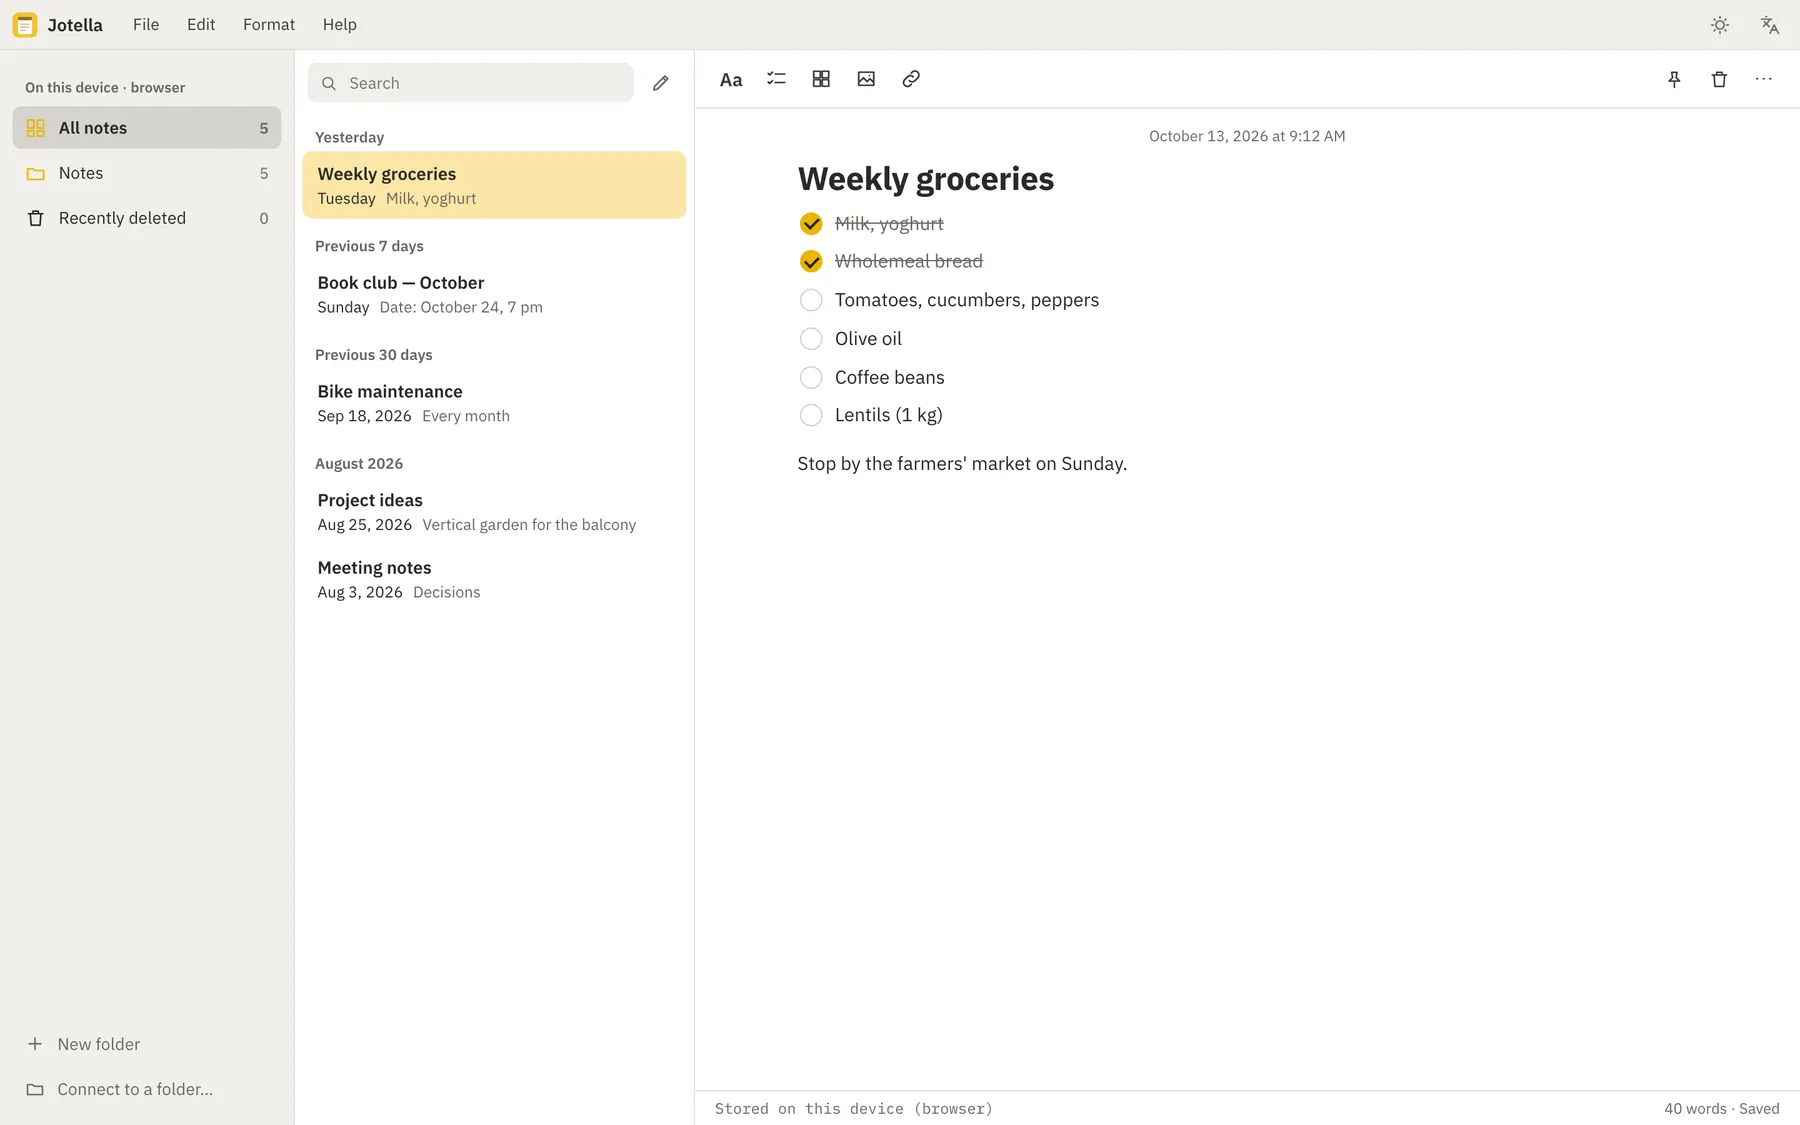Screen dimensions: 1800x1125
Task: Add a link using the chain icon
Action: point(911,79)
